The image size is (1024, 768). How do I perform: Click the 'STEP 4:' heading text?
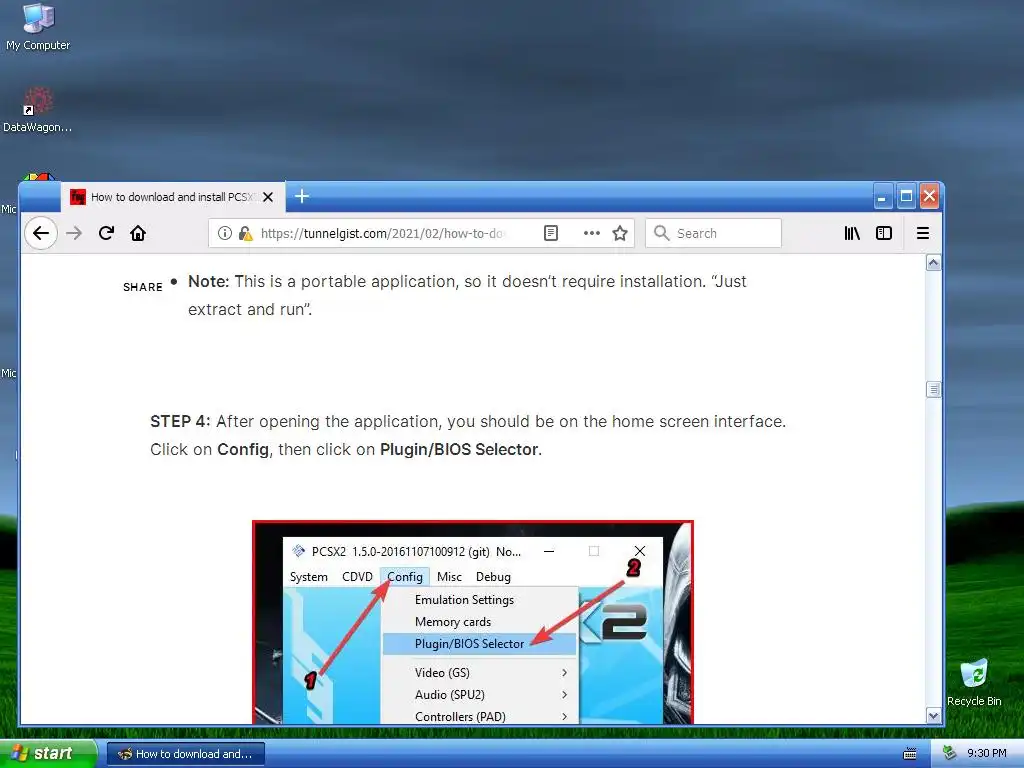click(180, 421)
